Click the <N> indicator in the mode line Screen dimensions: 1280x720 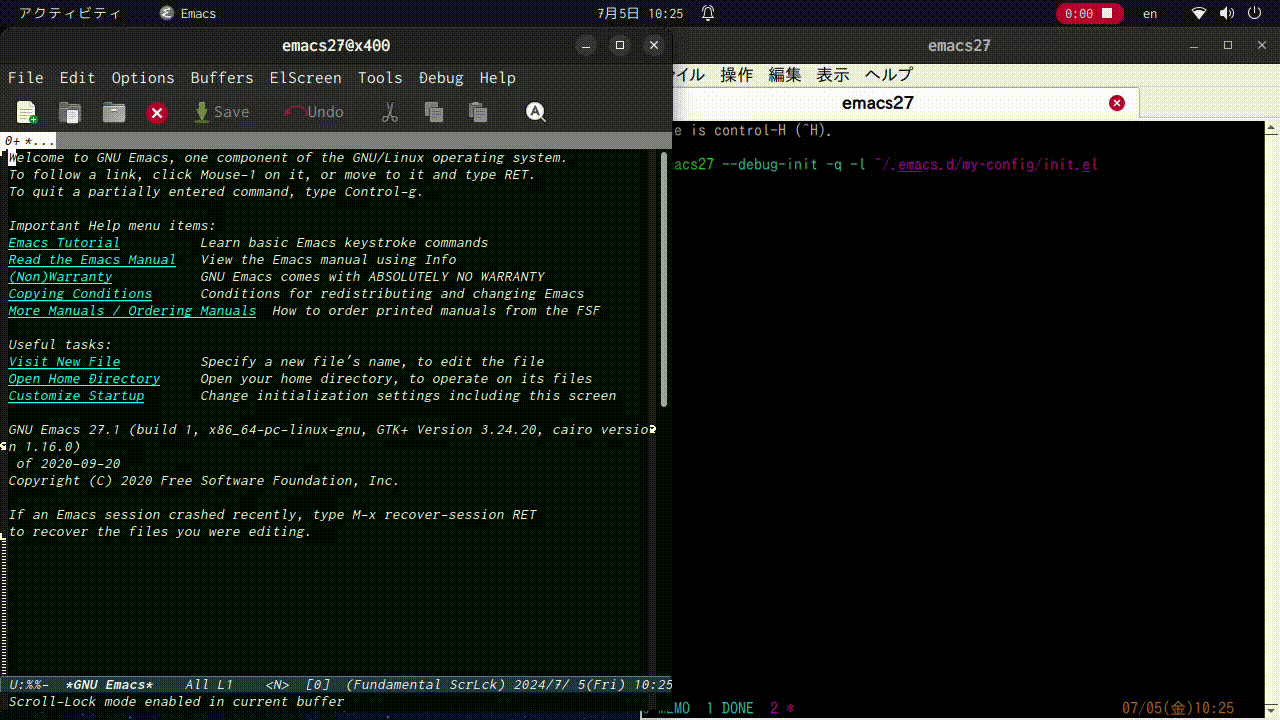point(277,685)
